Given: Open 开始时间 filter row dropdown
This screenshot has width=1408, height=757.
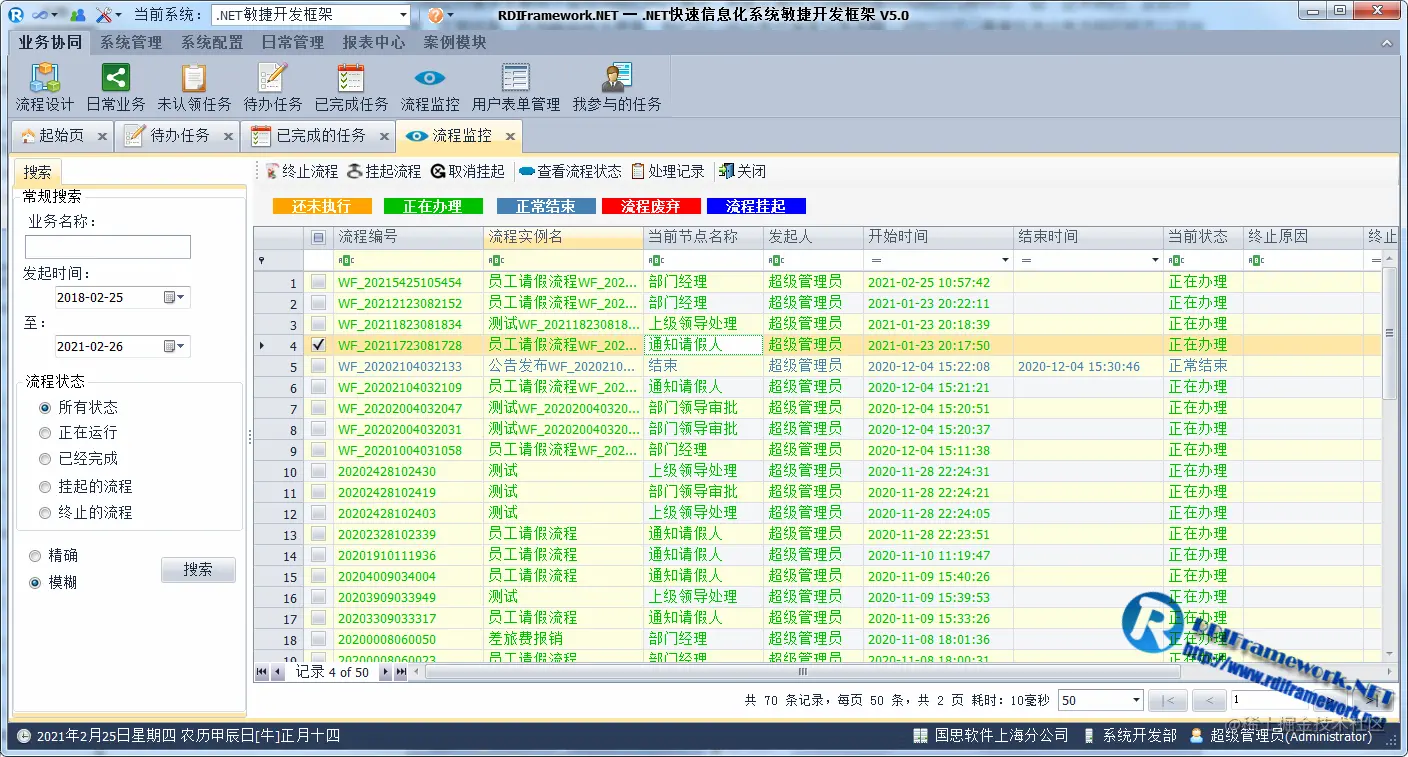Looking at the screenshot, I should 1003,260.
